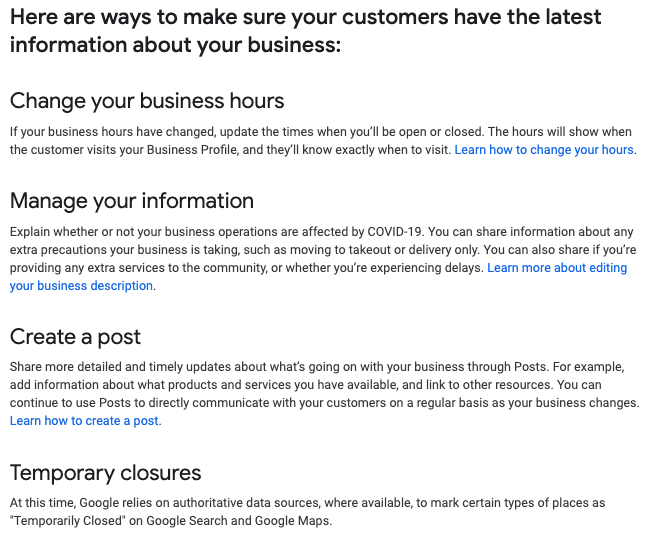Click the paragraph starting 'Share more detailed'
Image resolution: width=654 pixels, height=535 pixels.
tap(324, 394)
